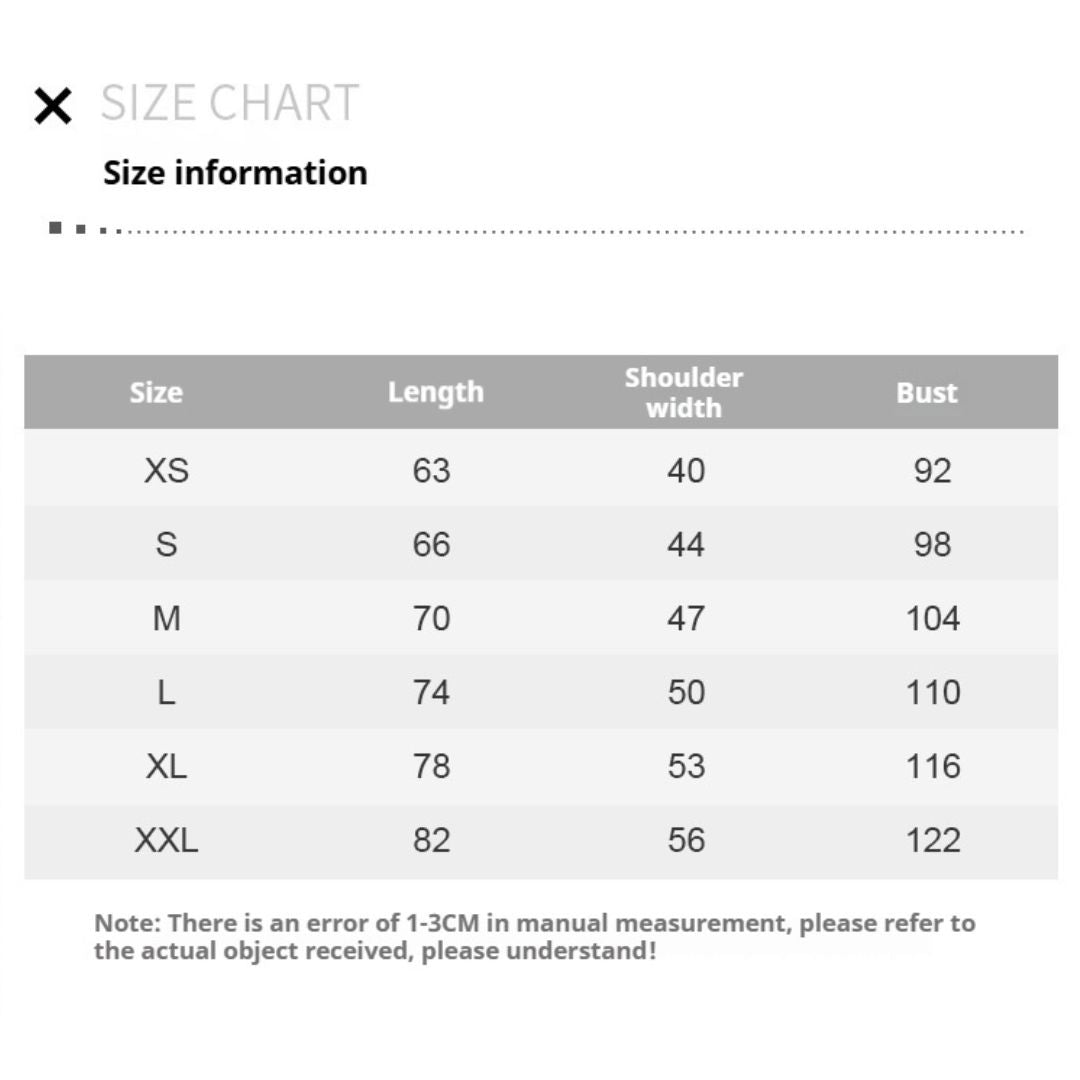Click the L size row label
Screen dimensions: 1080x1080
(166, 692)
